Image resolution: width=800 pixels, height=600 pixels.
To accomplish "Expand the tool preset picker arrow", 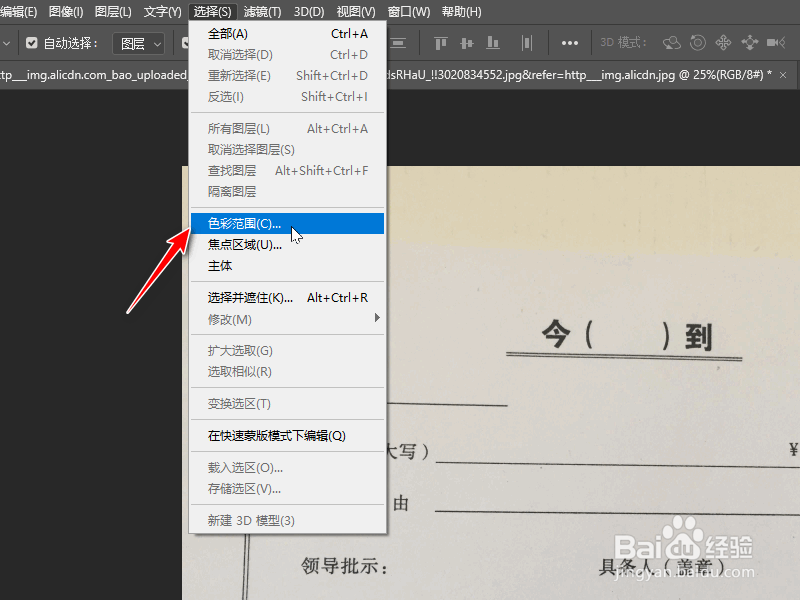I will (7, 44).
